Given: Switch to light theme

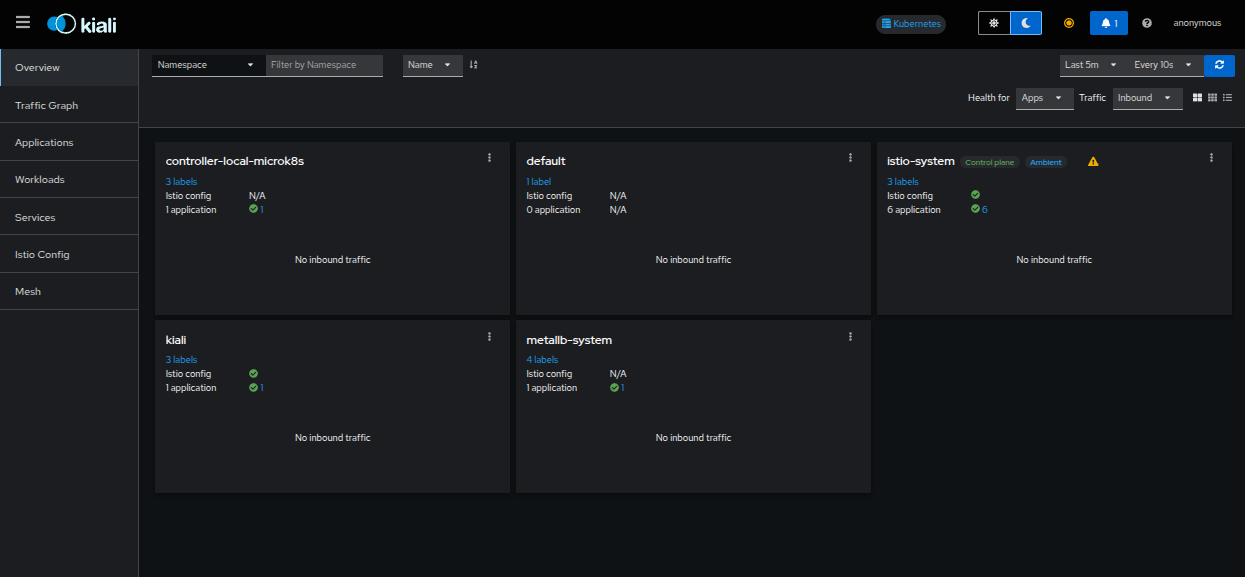Looking at the screenshot, I should pos(993,23).
